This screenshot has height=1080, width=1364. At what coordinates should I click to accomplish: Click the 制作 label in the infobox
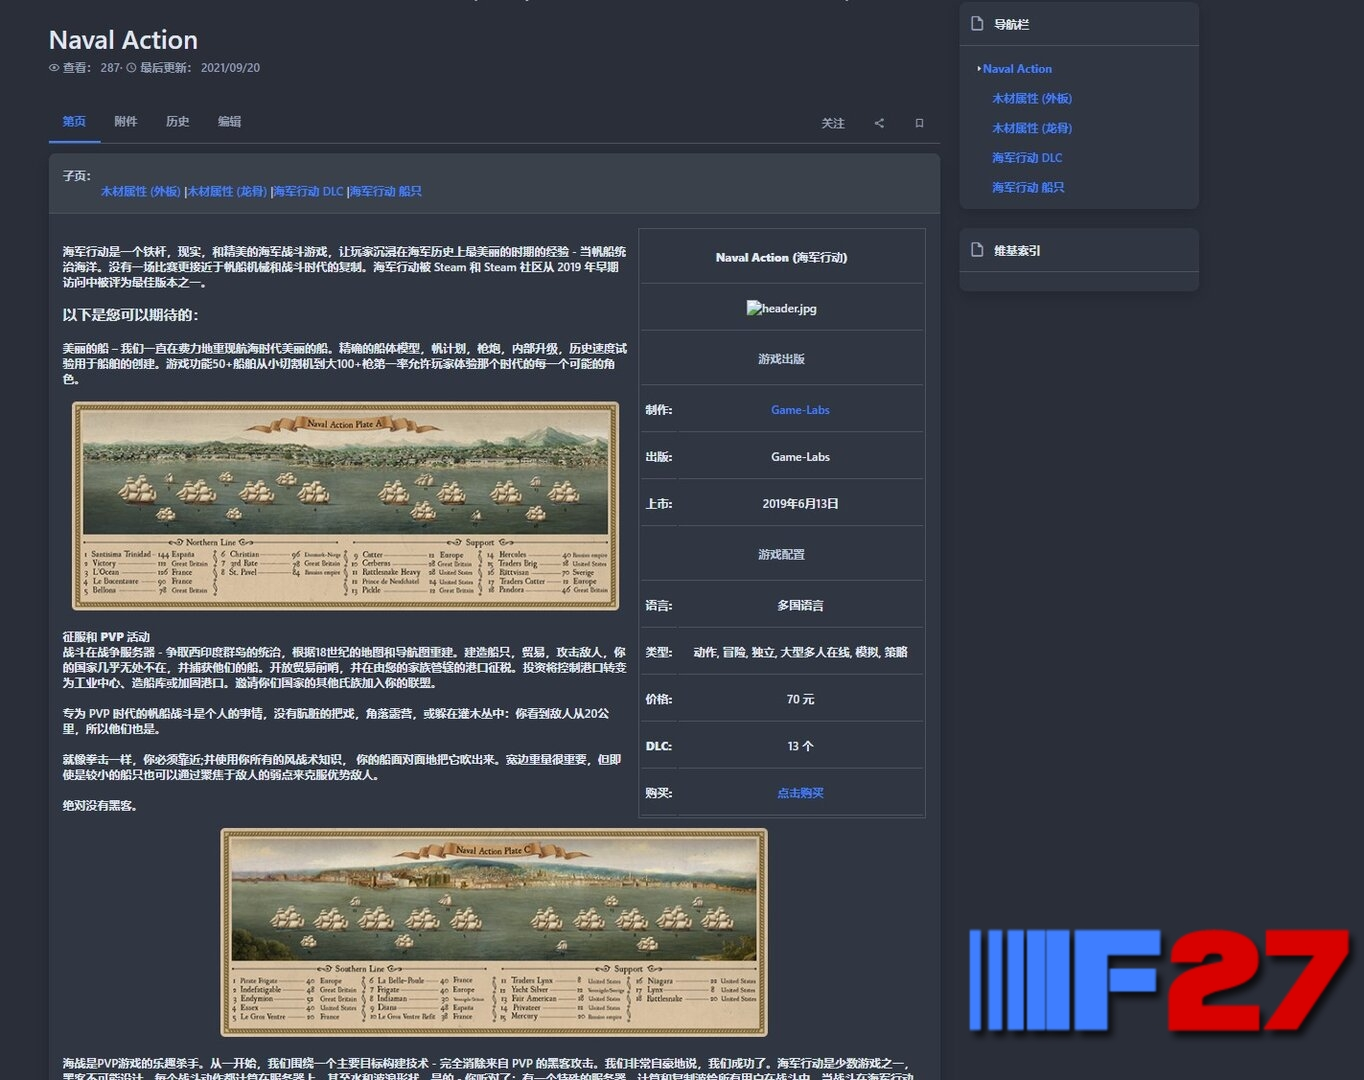click(x=659, y=410)
